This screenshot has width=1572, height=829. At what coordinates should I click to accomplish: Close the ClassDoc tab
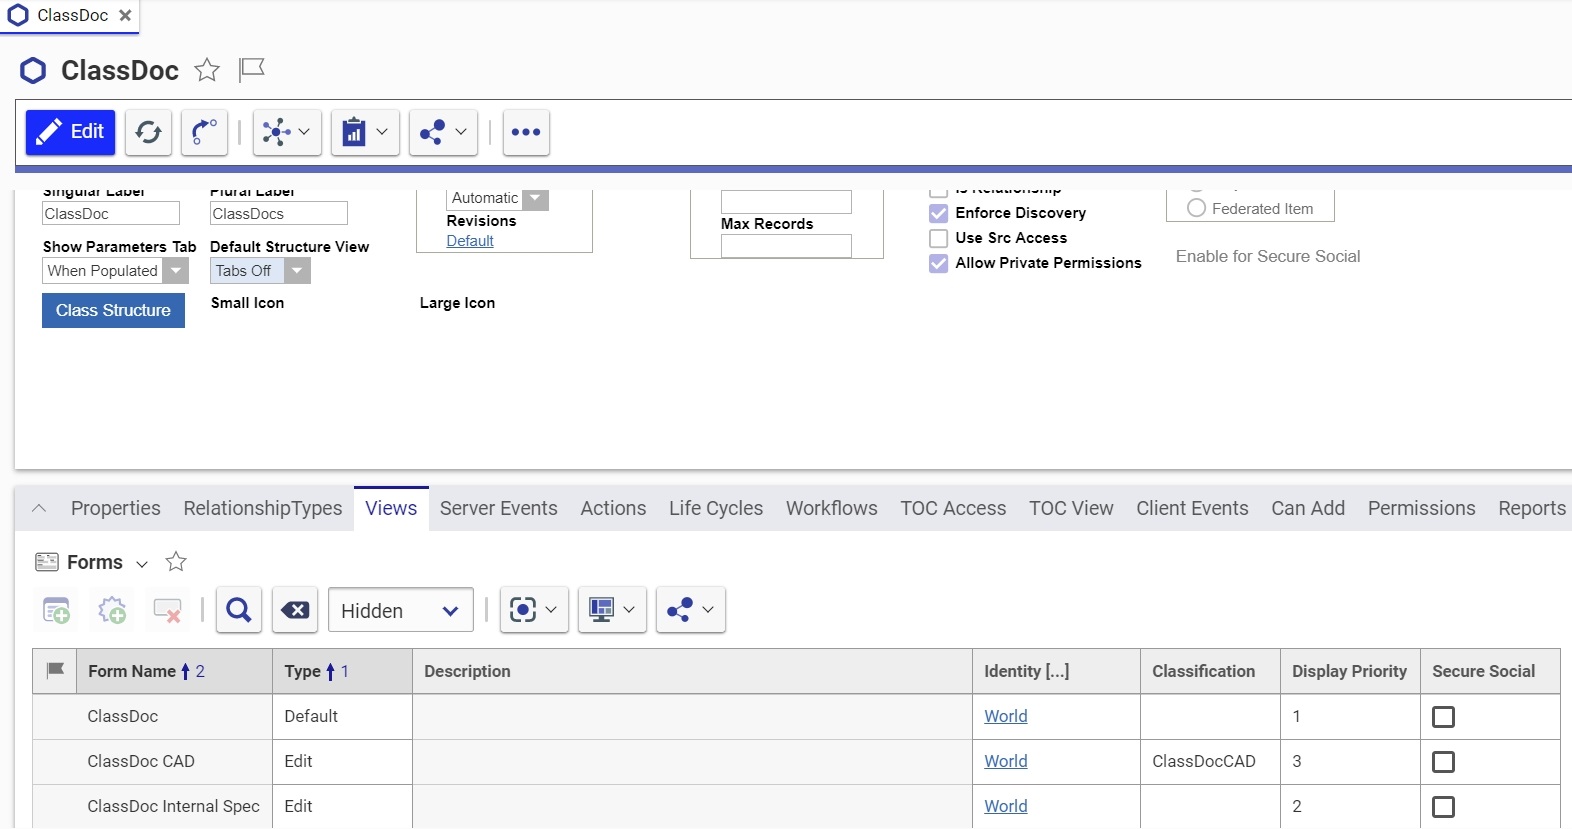125,15
